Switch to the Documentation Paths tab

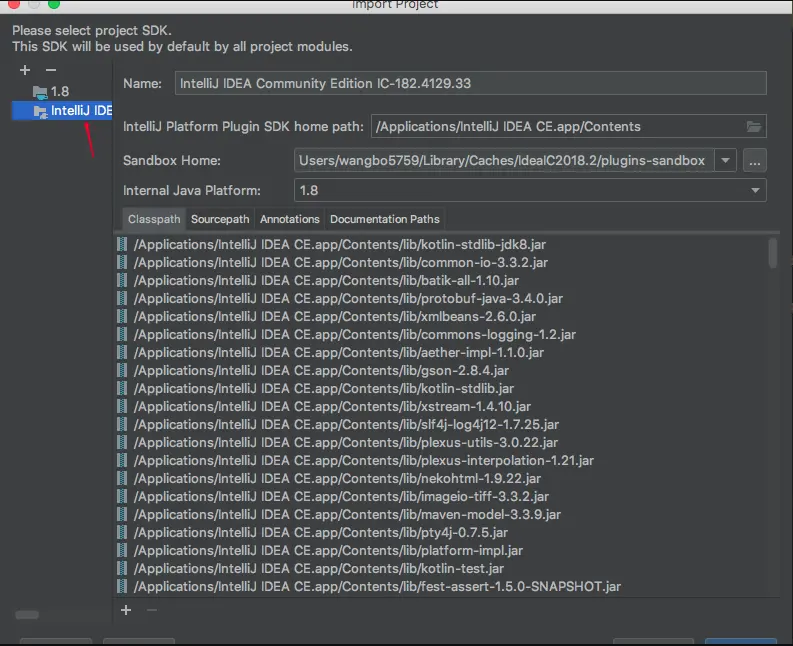[x=385, y=219]
